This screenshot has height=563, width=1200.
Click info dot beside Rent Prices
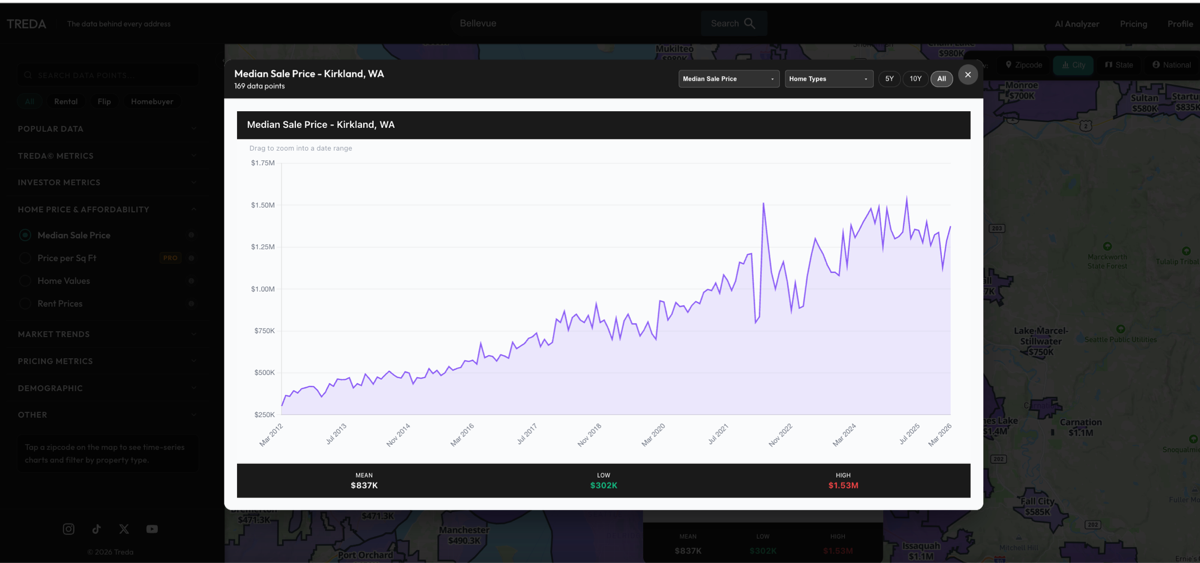(191, 303)
